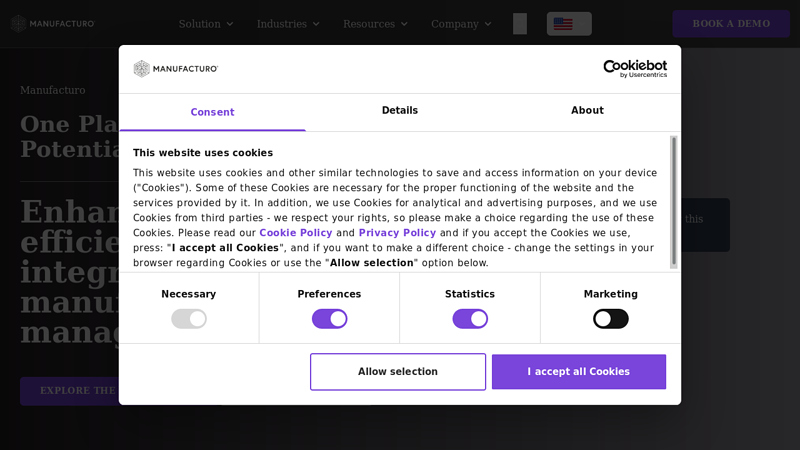The height and width of the screenshot is (450, 800).
Task: Select the Consent tab
Action: point(212,112)
